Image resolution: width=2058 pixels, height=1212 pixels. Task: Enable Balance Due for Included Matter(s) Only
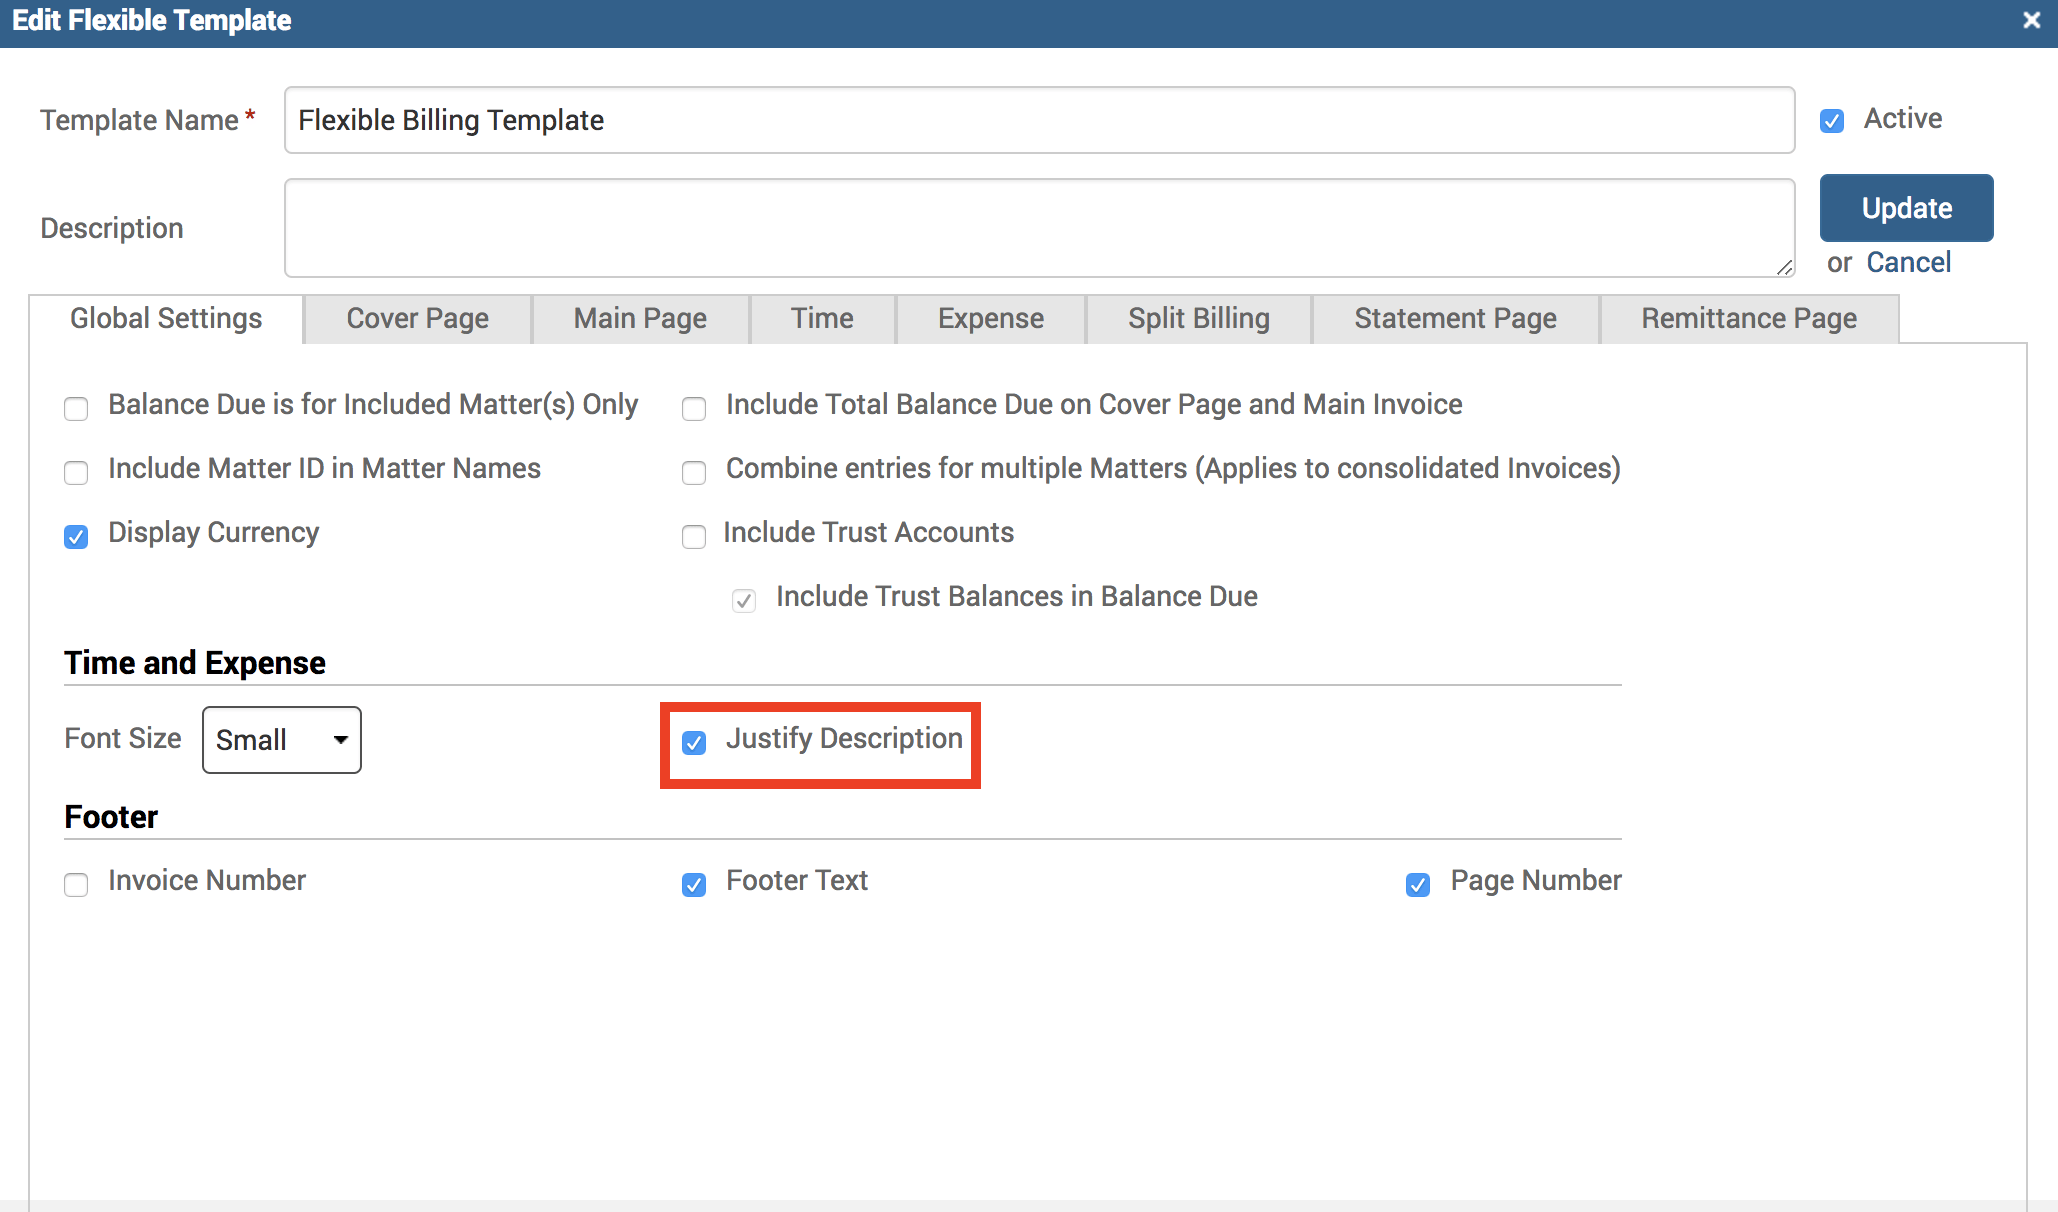coord(76,408)
